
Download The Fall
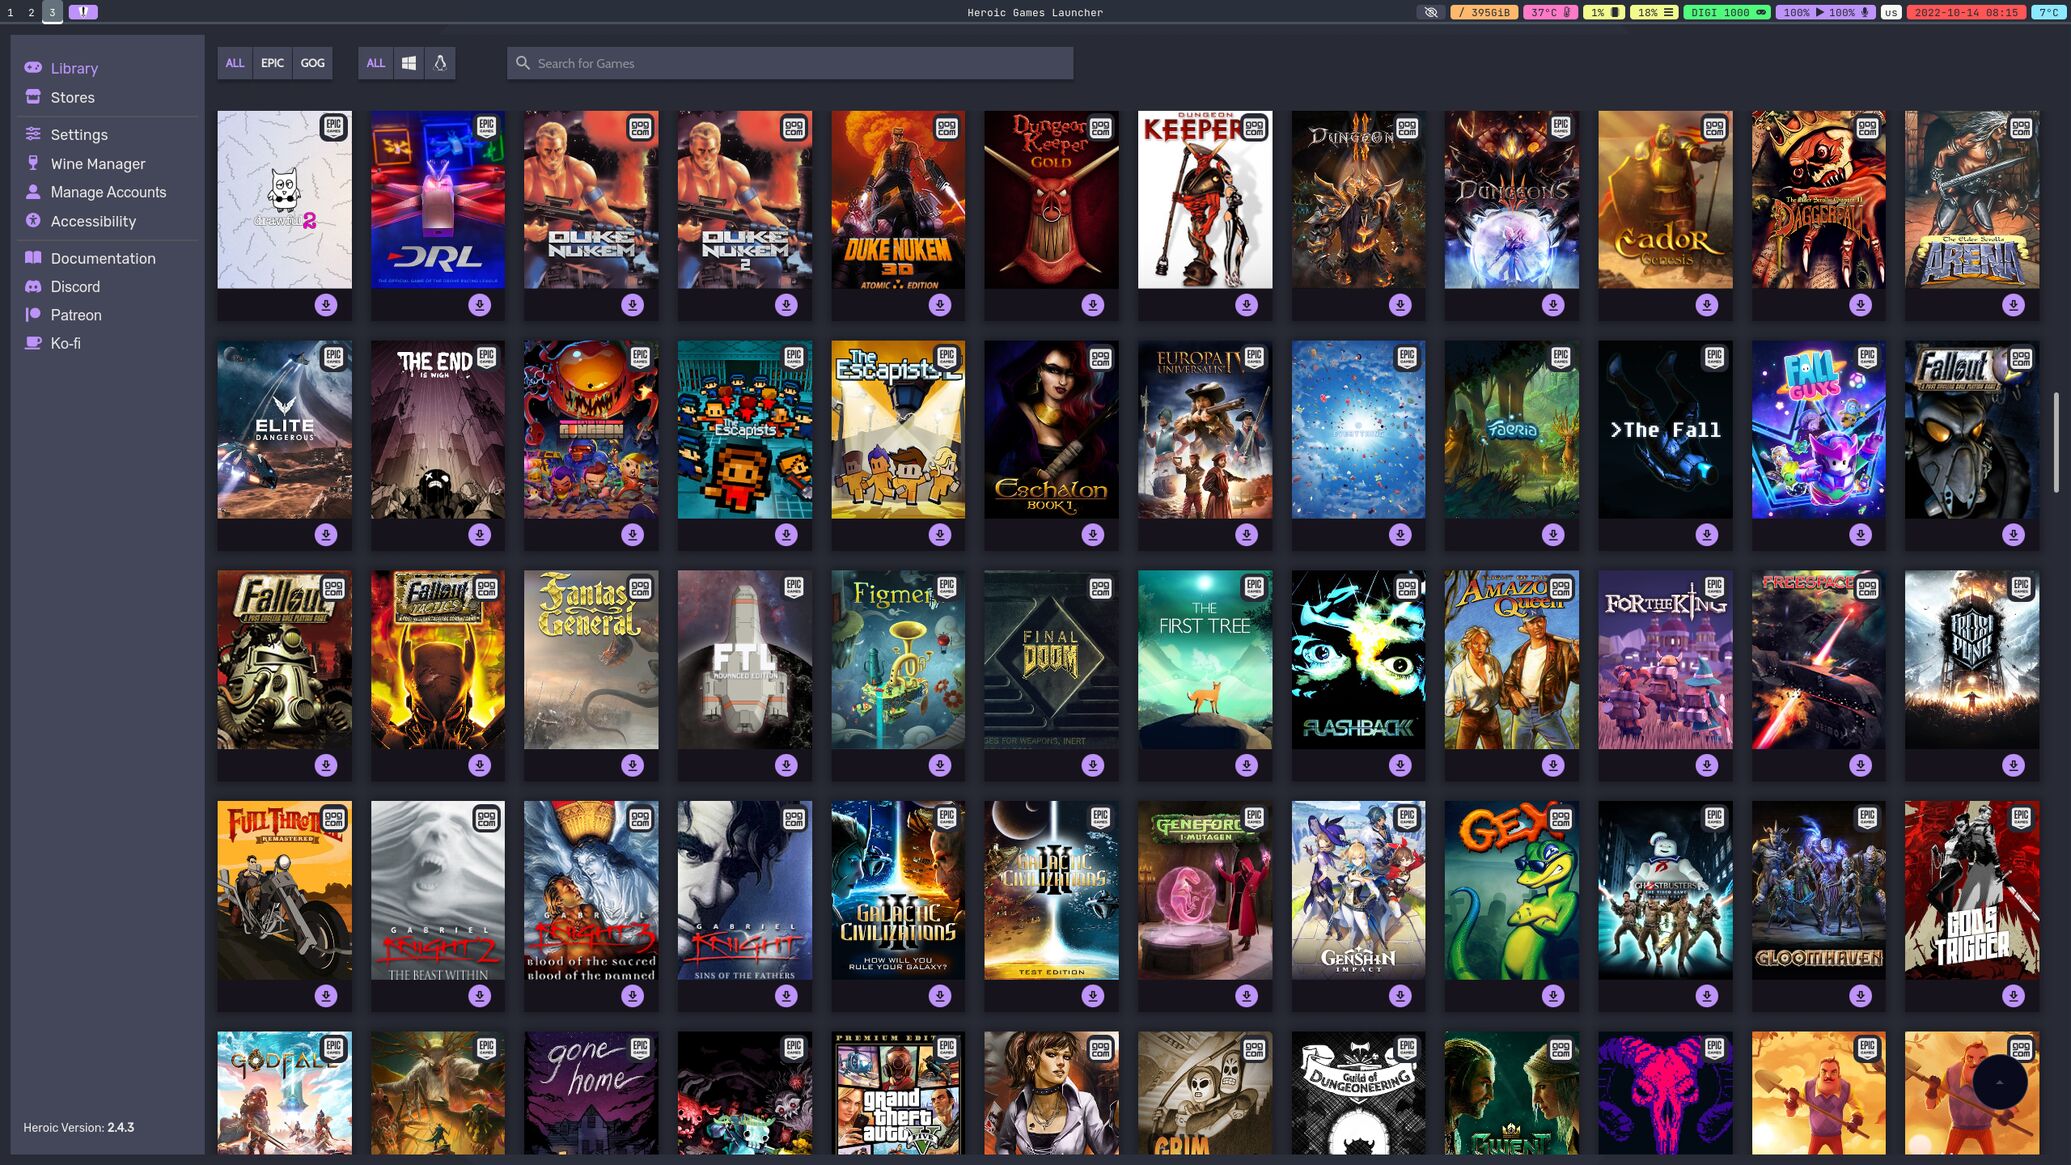[1707, 535]
